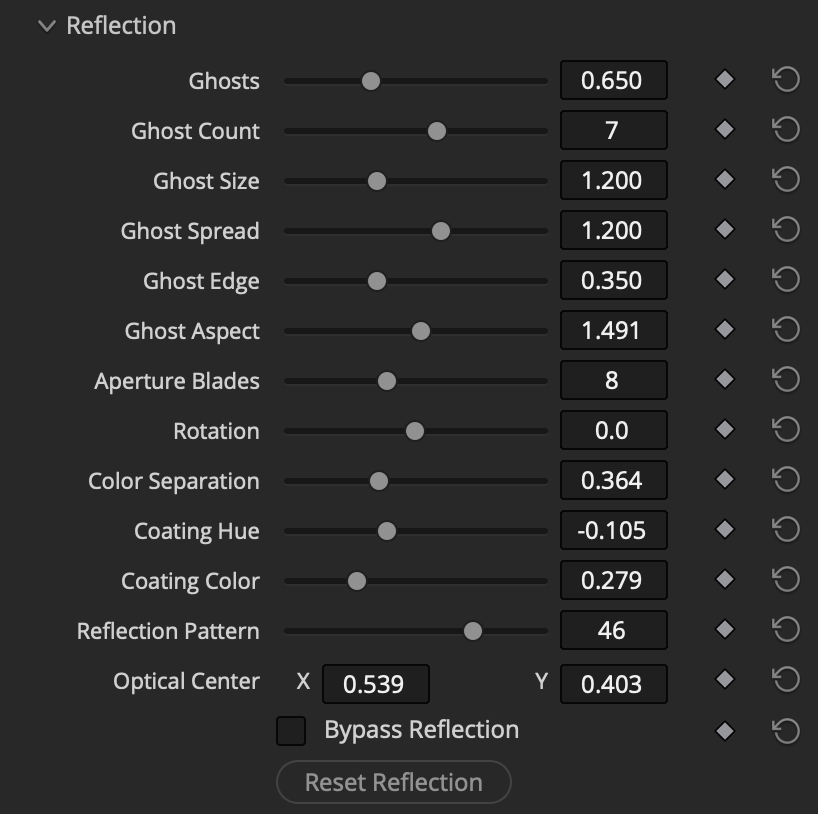Add keyframe for Ghost Spread
Screen dimensions: 818x814
click(725, 230)
